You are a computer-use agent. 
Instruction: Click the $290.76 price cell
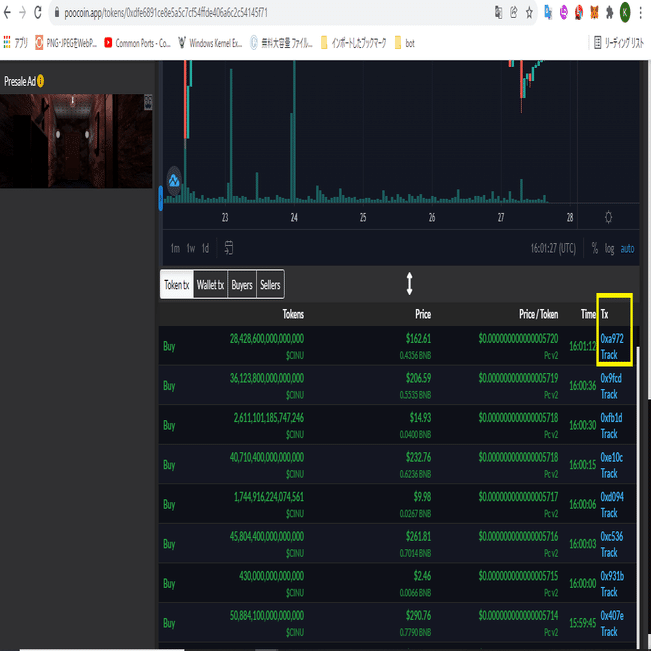418,615
